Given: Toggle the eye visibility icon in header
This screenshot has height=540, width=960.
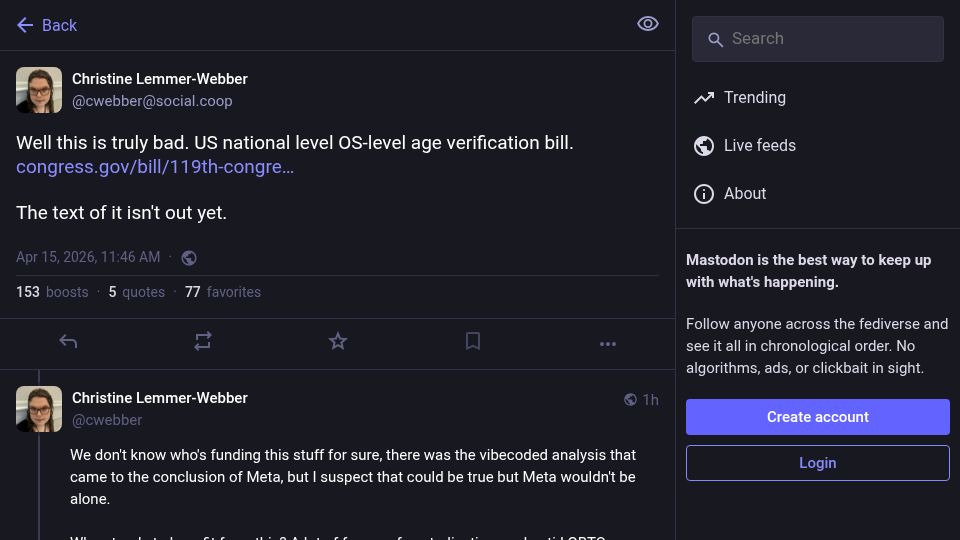Looking at the screenshot, I should point(647,24).
